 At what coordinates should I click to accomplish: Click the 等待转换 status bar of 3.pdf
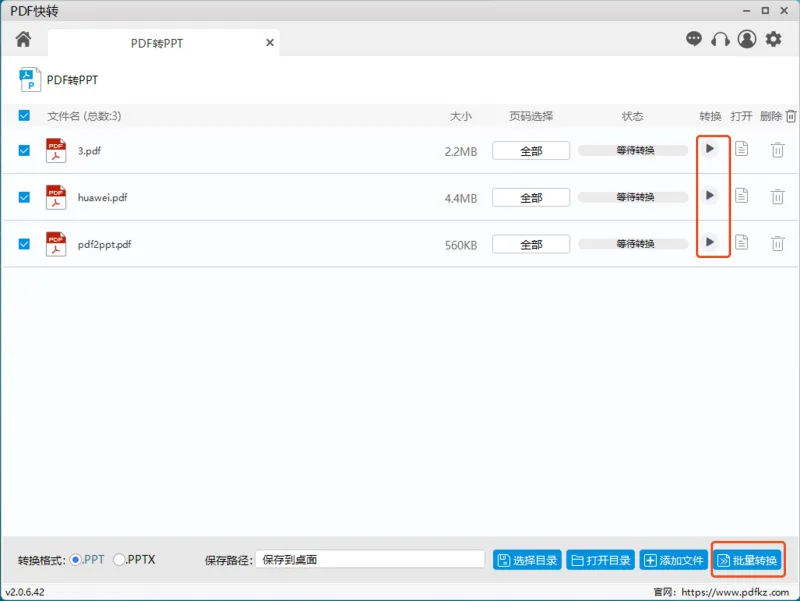[633, 151]
